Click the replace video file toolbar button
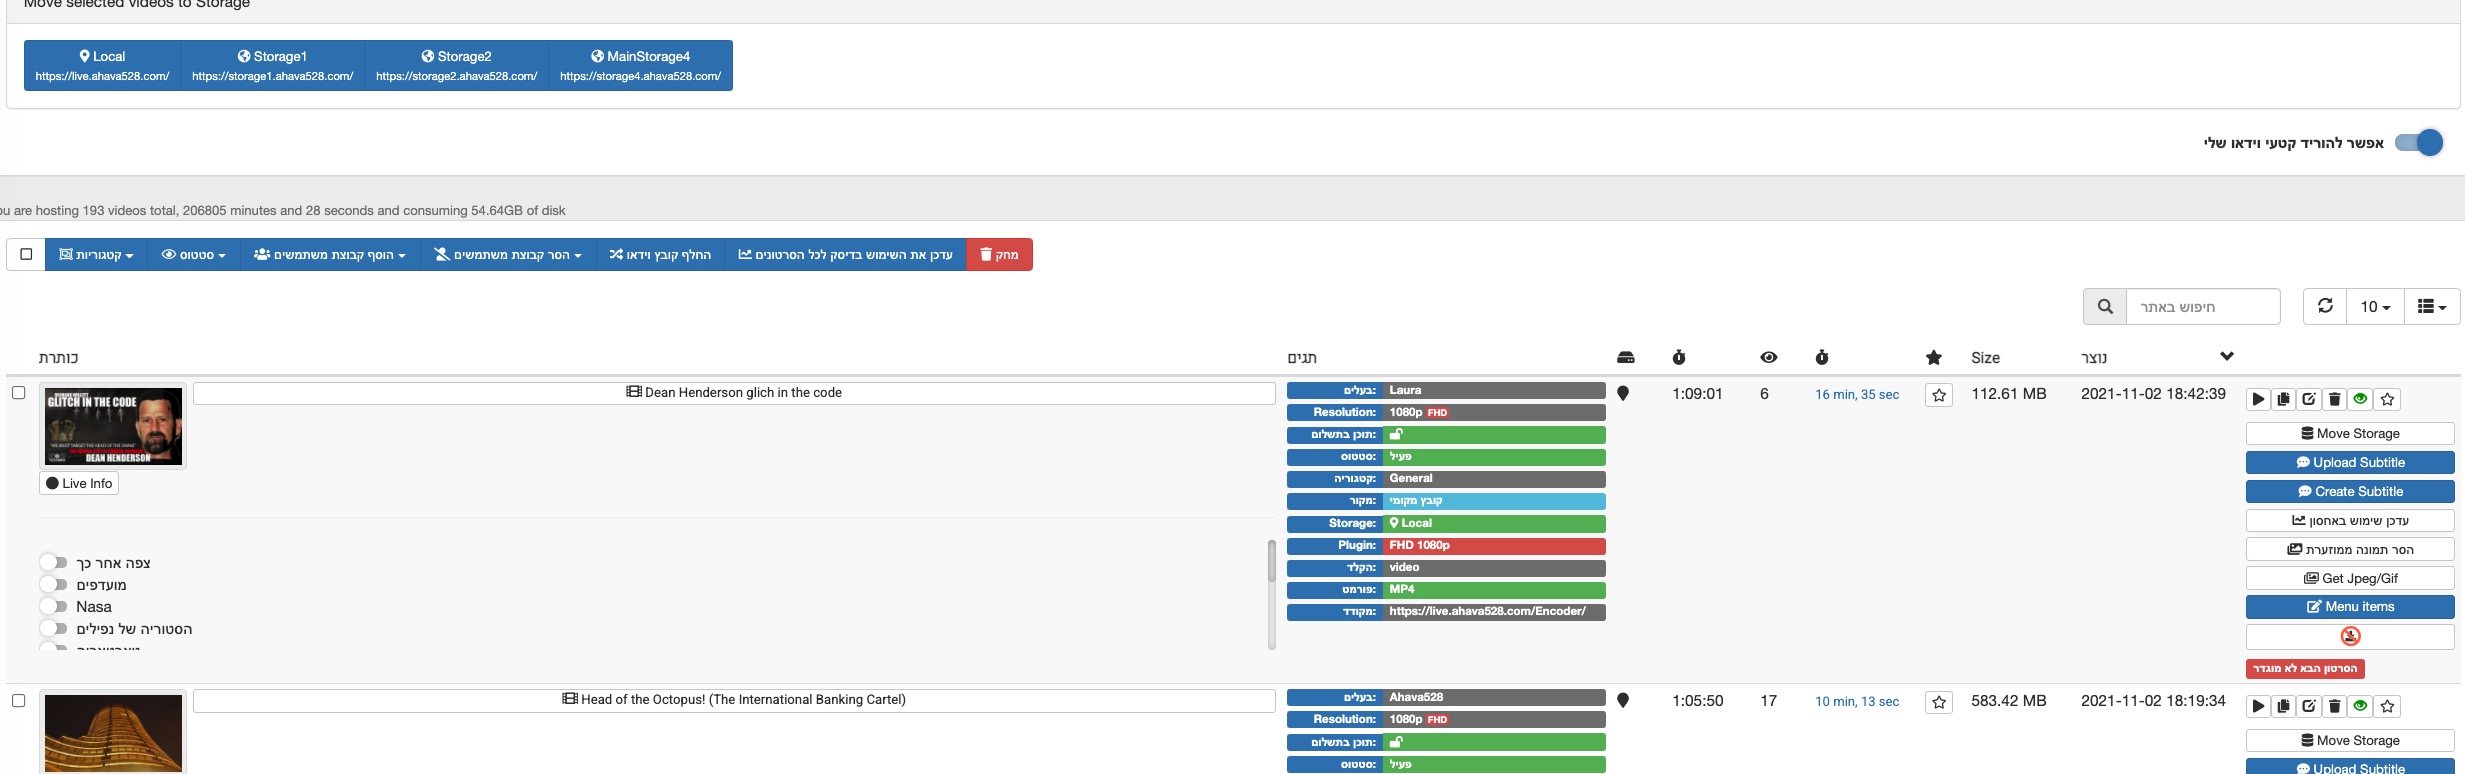Image resolution: width=2465 pixels, height=774 pixels. (x=660, y=254)
